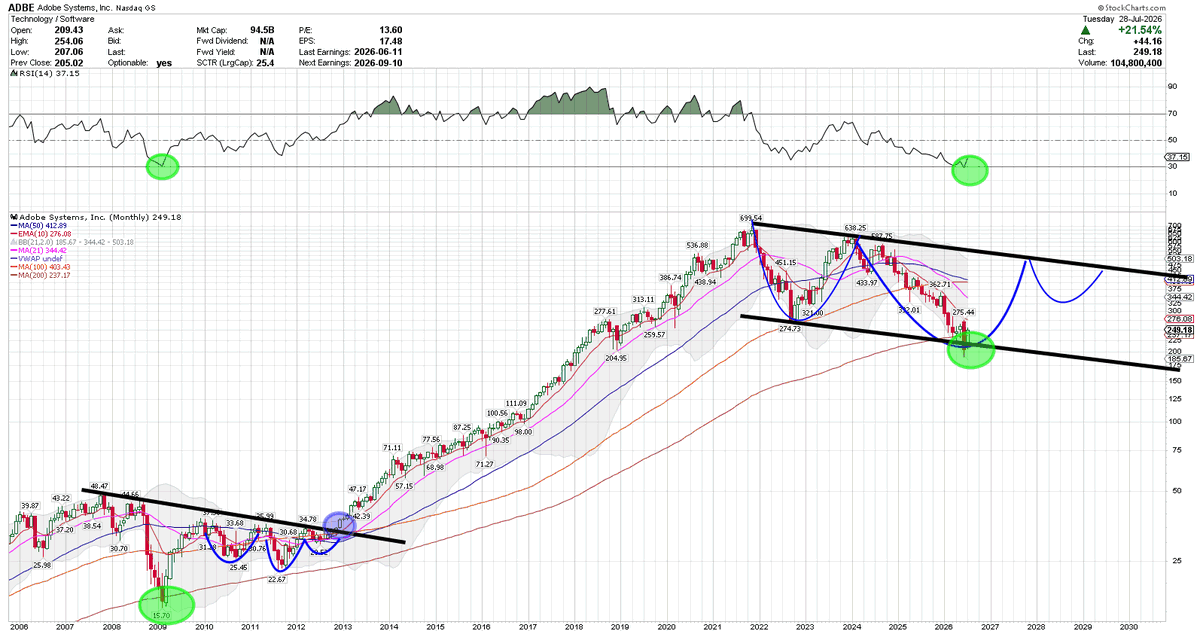Image resolution: width=1200 pixels, height=631 pixels.
Task: Click the Last Earnings date 2026-06-11
Action: (x=378, y=52)
